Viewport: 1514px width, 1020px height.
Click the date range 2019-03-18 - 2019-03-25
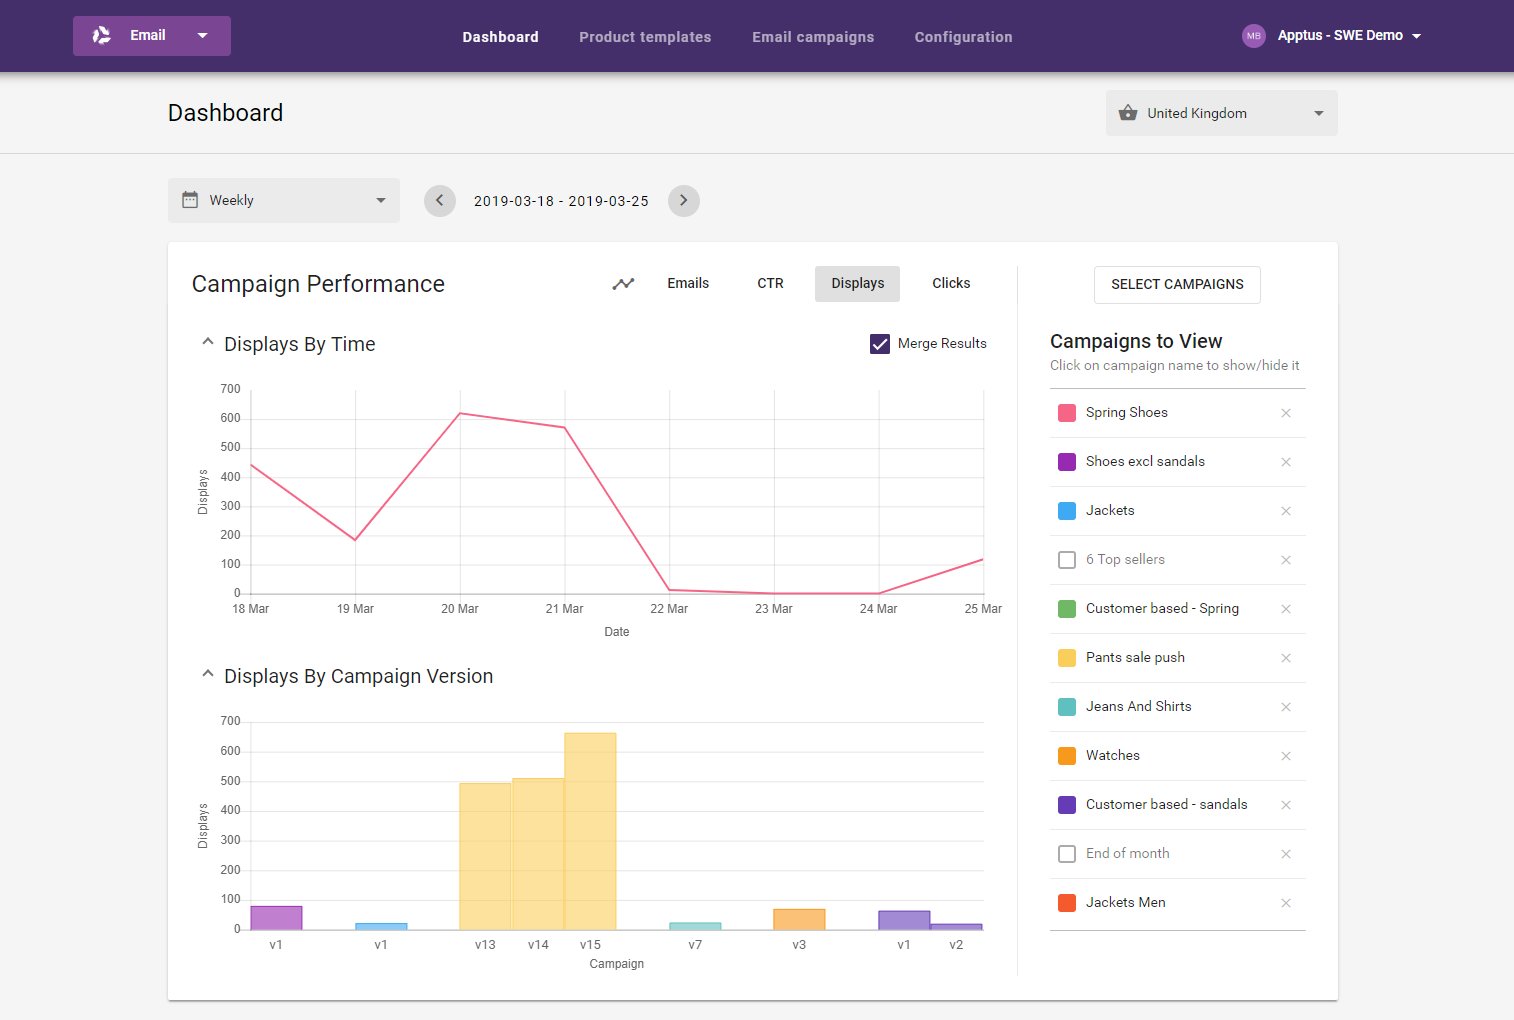click(561, 201)
